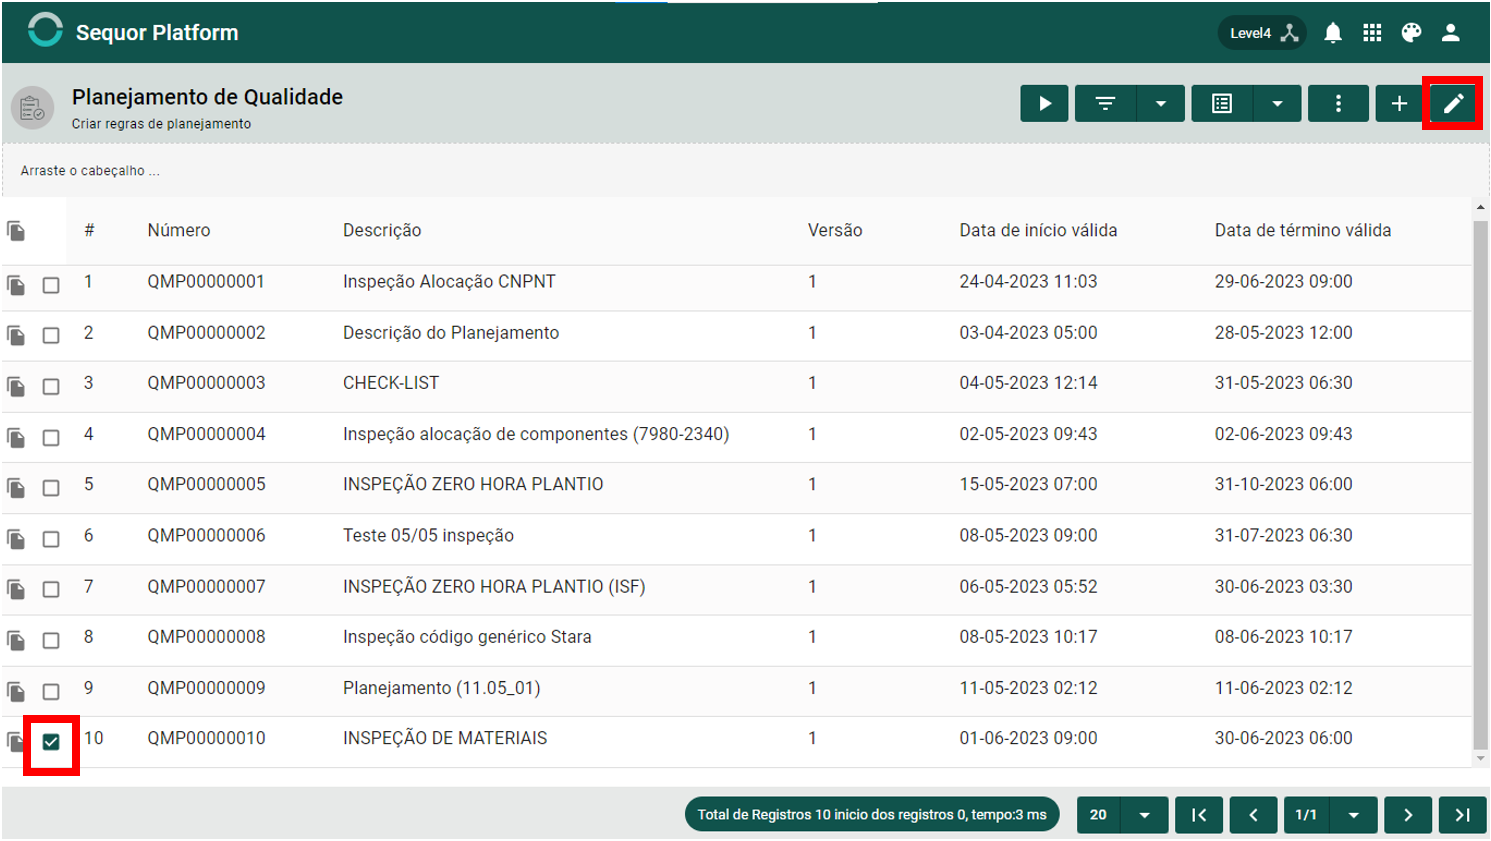The image size is (1491, 841).
Task: Sort by Data de término válida header
Action: coord(1303,230)
